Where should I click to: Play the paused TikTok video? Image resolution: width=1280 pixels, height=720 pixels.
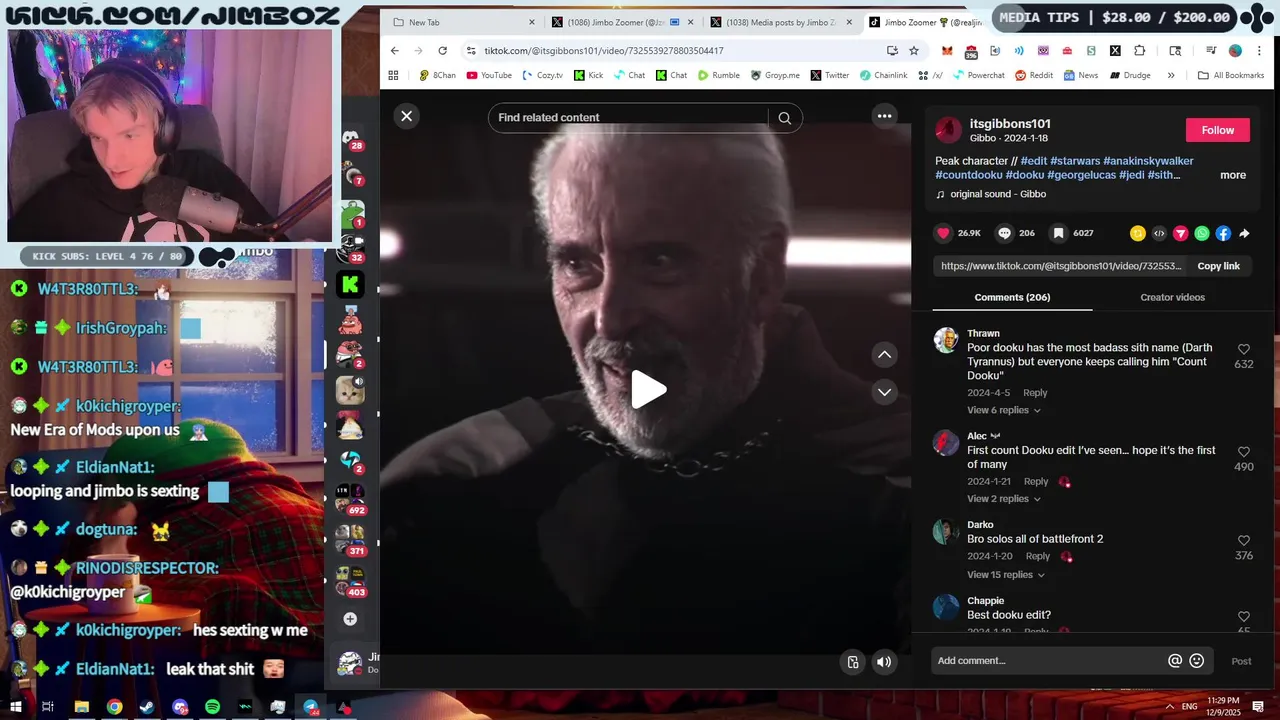click(648, 390)
